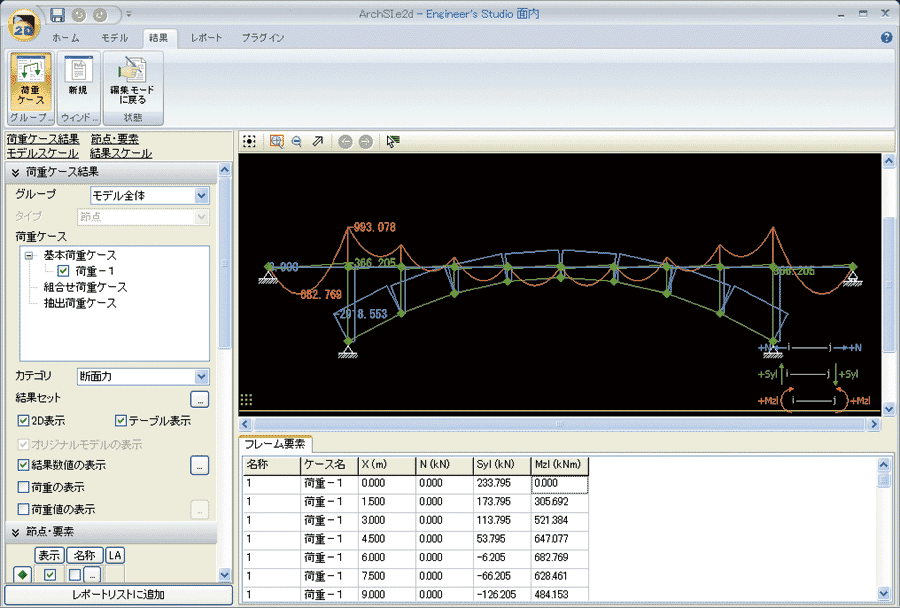Click 編集モードに戻る ribbon button
Screen dimensions: 900x608
tap(133, 81)
